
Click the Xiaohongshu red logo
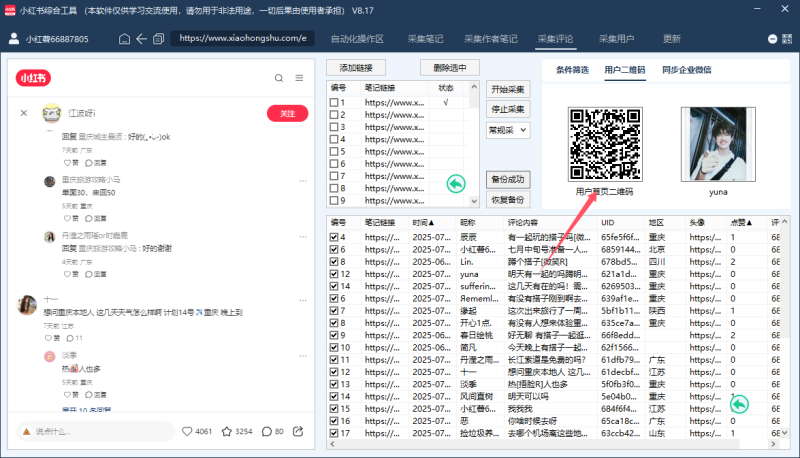tap(33, 78)
